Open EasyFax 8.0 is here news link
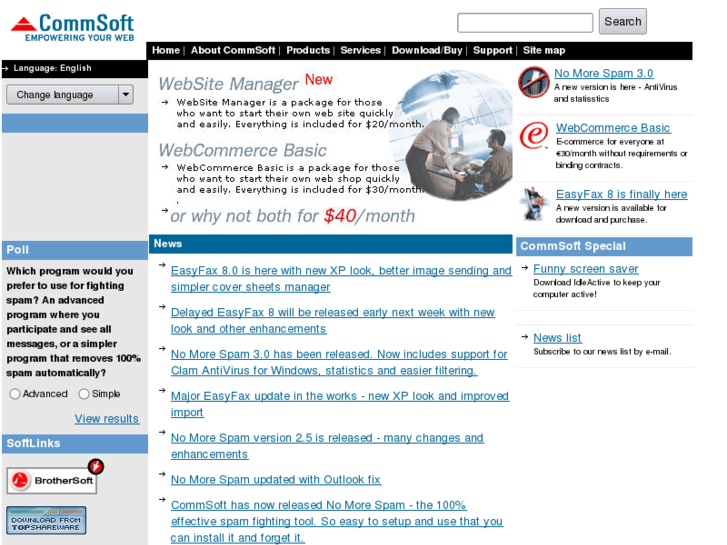Image resolution: width=727 pixels, height=545 pixels. pyautogui.click(x=341, y=279)
